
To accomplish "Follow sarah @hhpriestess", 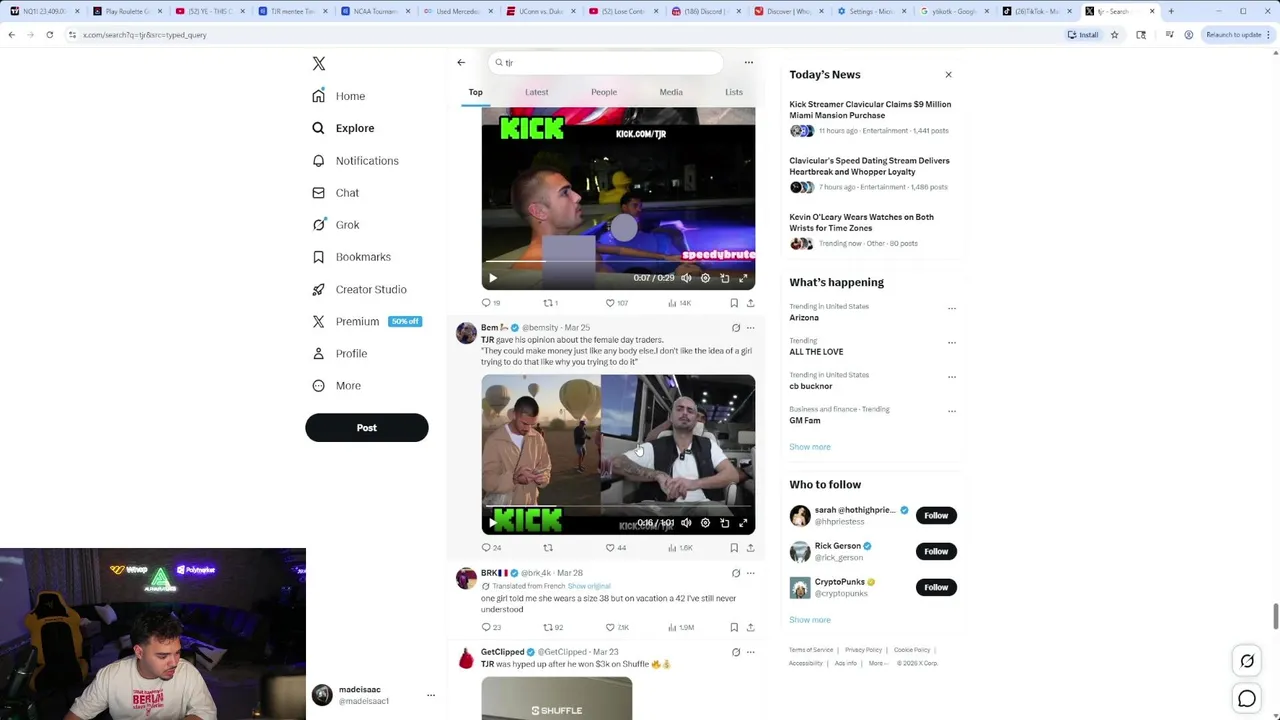I will point(936,516).
